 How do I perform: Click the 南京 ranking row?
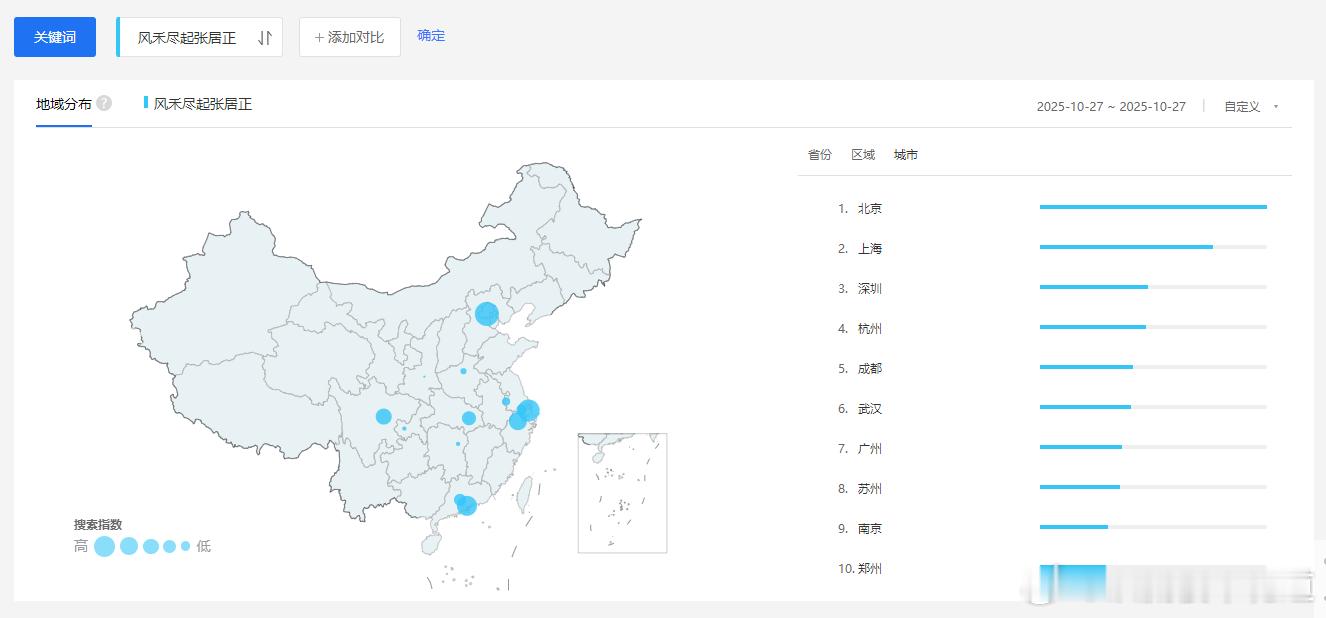tap(1052, 528)
